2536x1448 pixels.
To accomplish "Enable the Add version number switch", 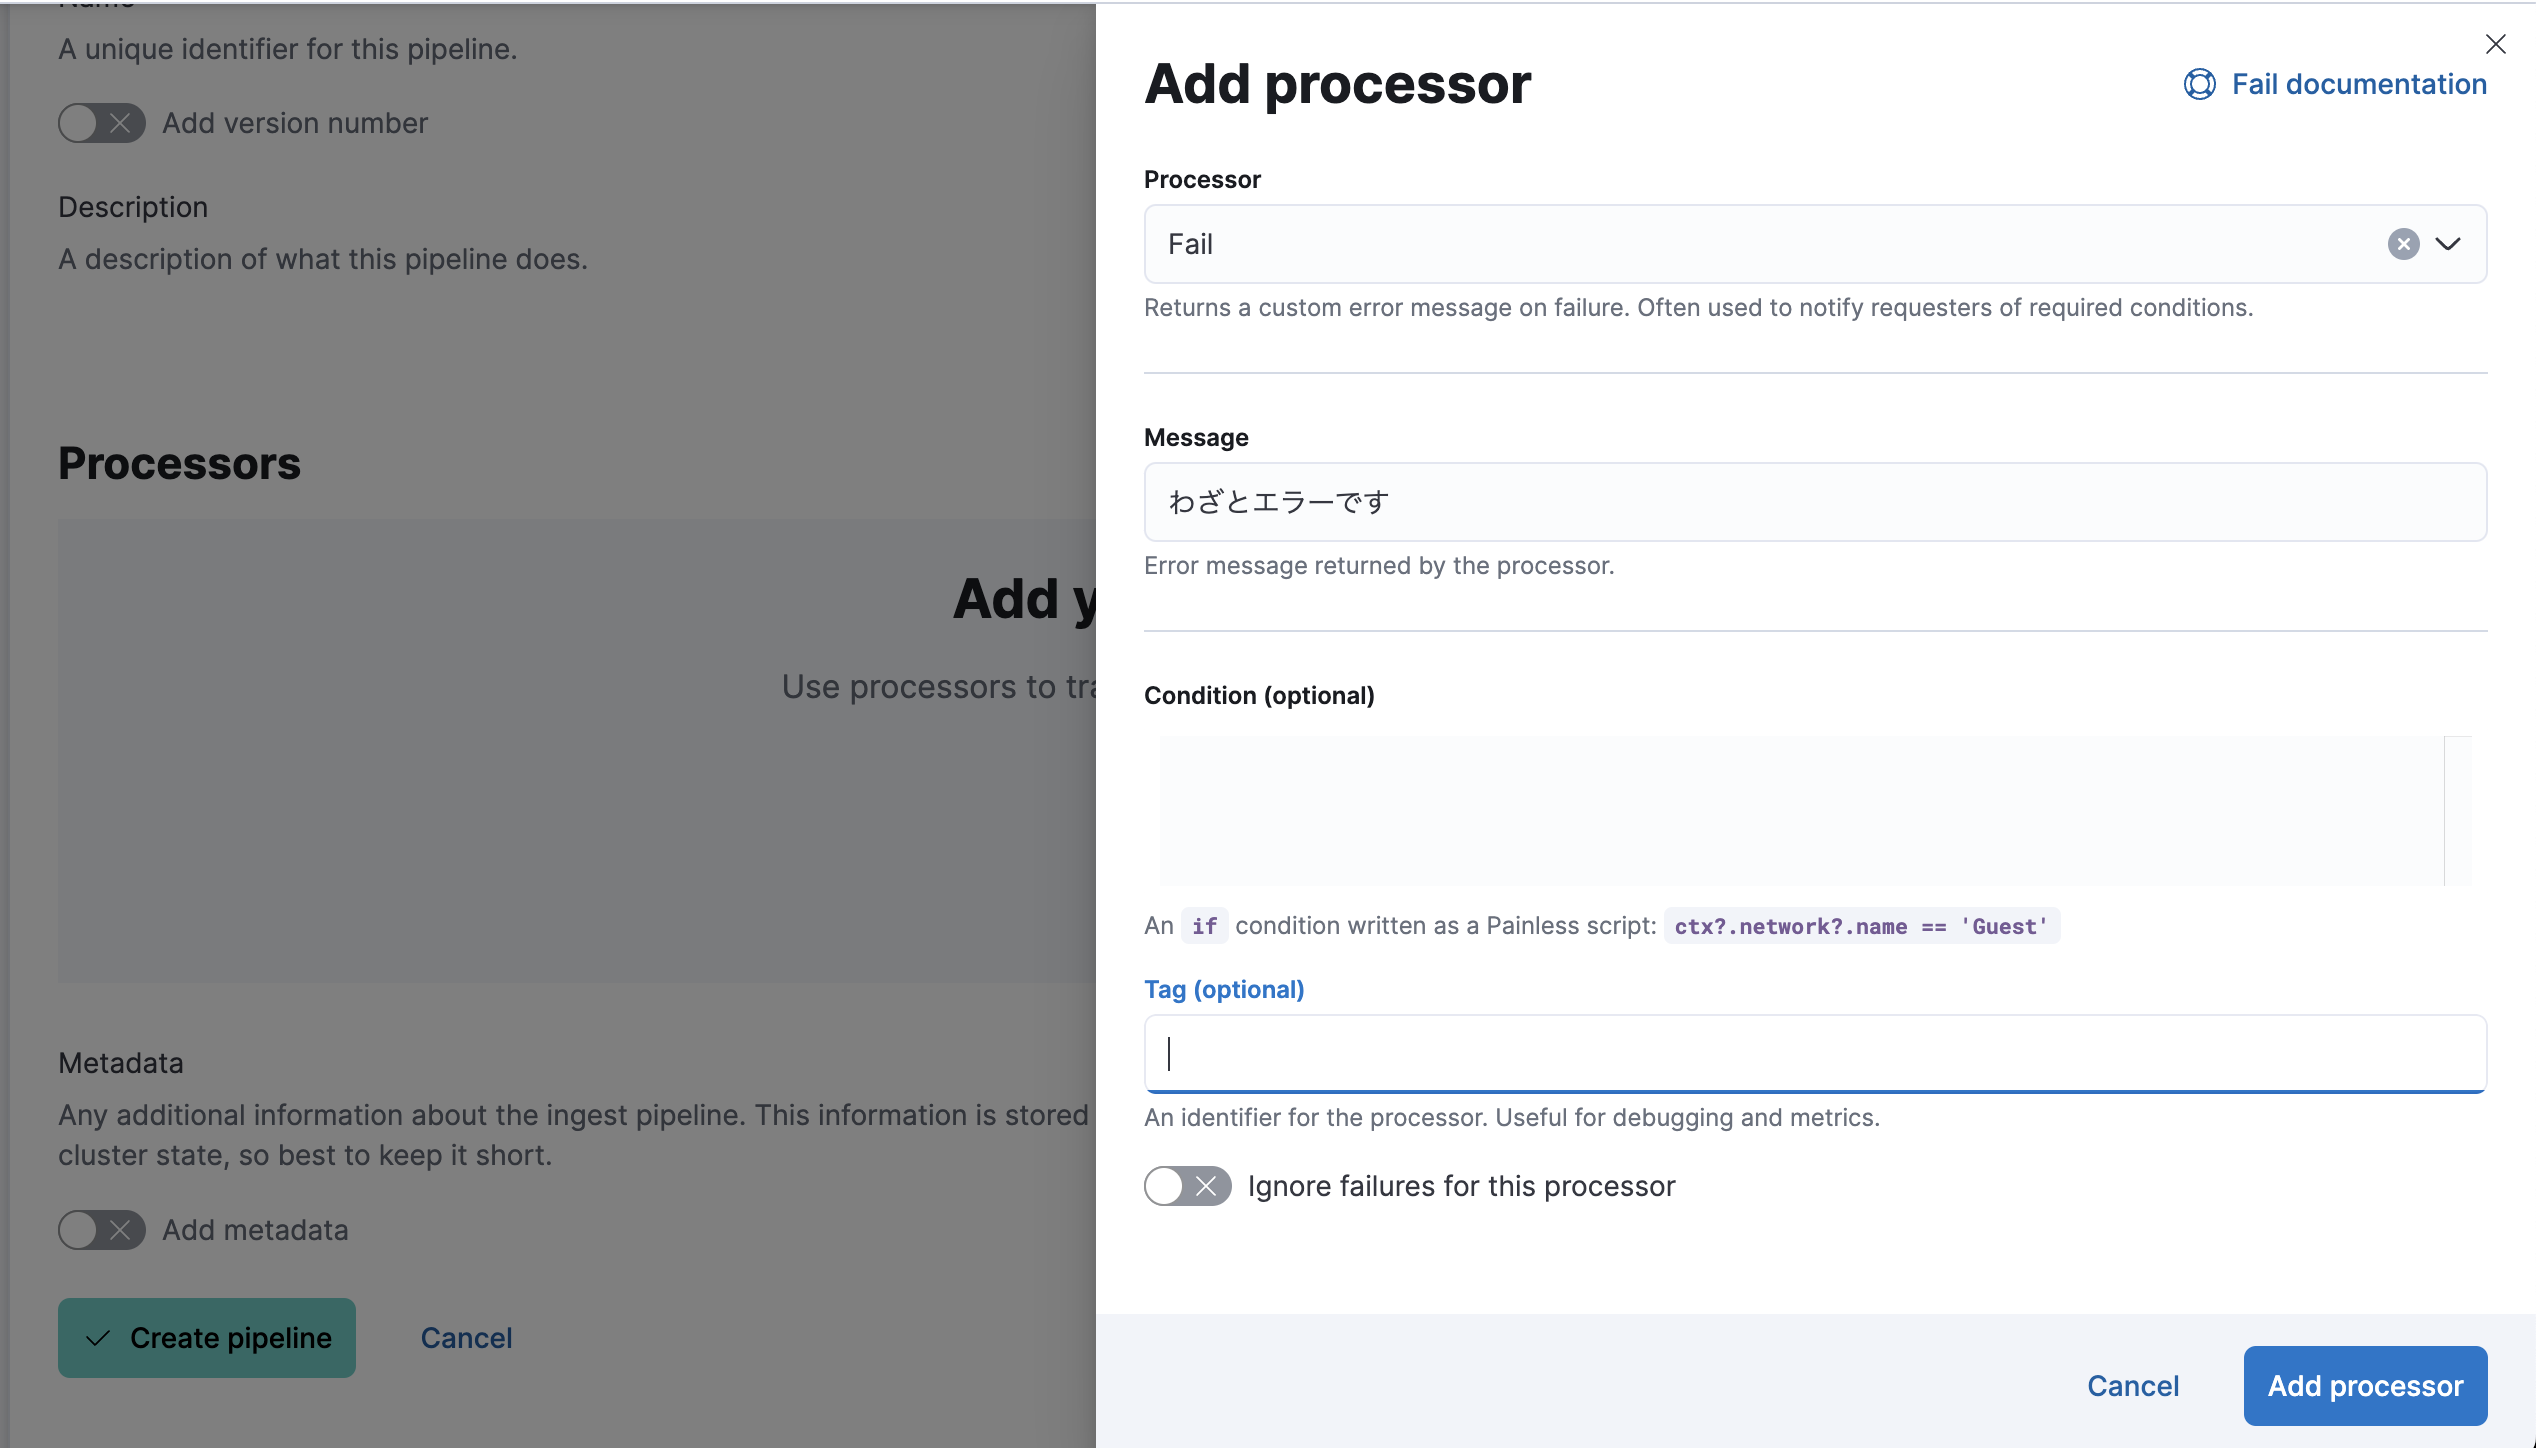I will click(x=101, y=123).
